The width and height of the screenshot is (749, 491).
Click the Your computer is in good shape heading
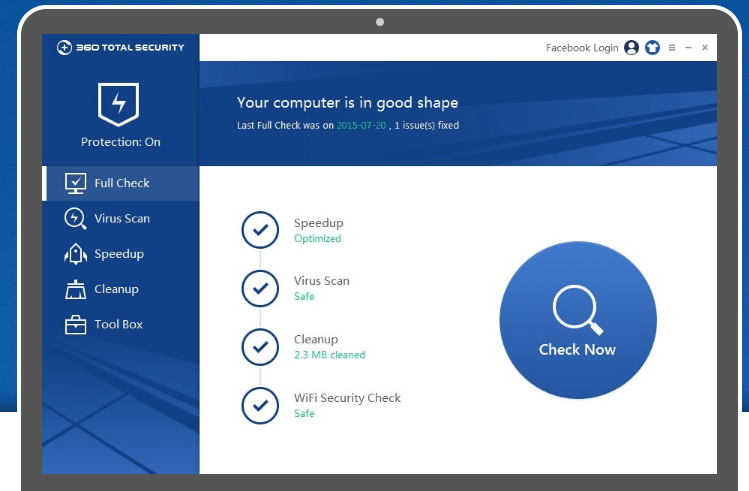pos(347,103)
